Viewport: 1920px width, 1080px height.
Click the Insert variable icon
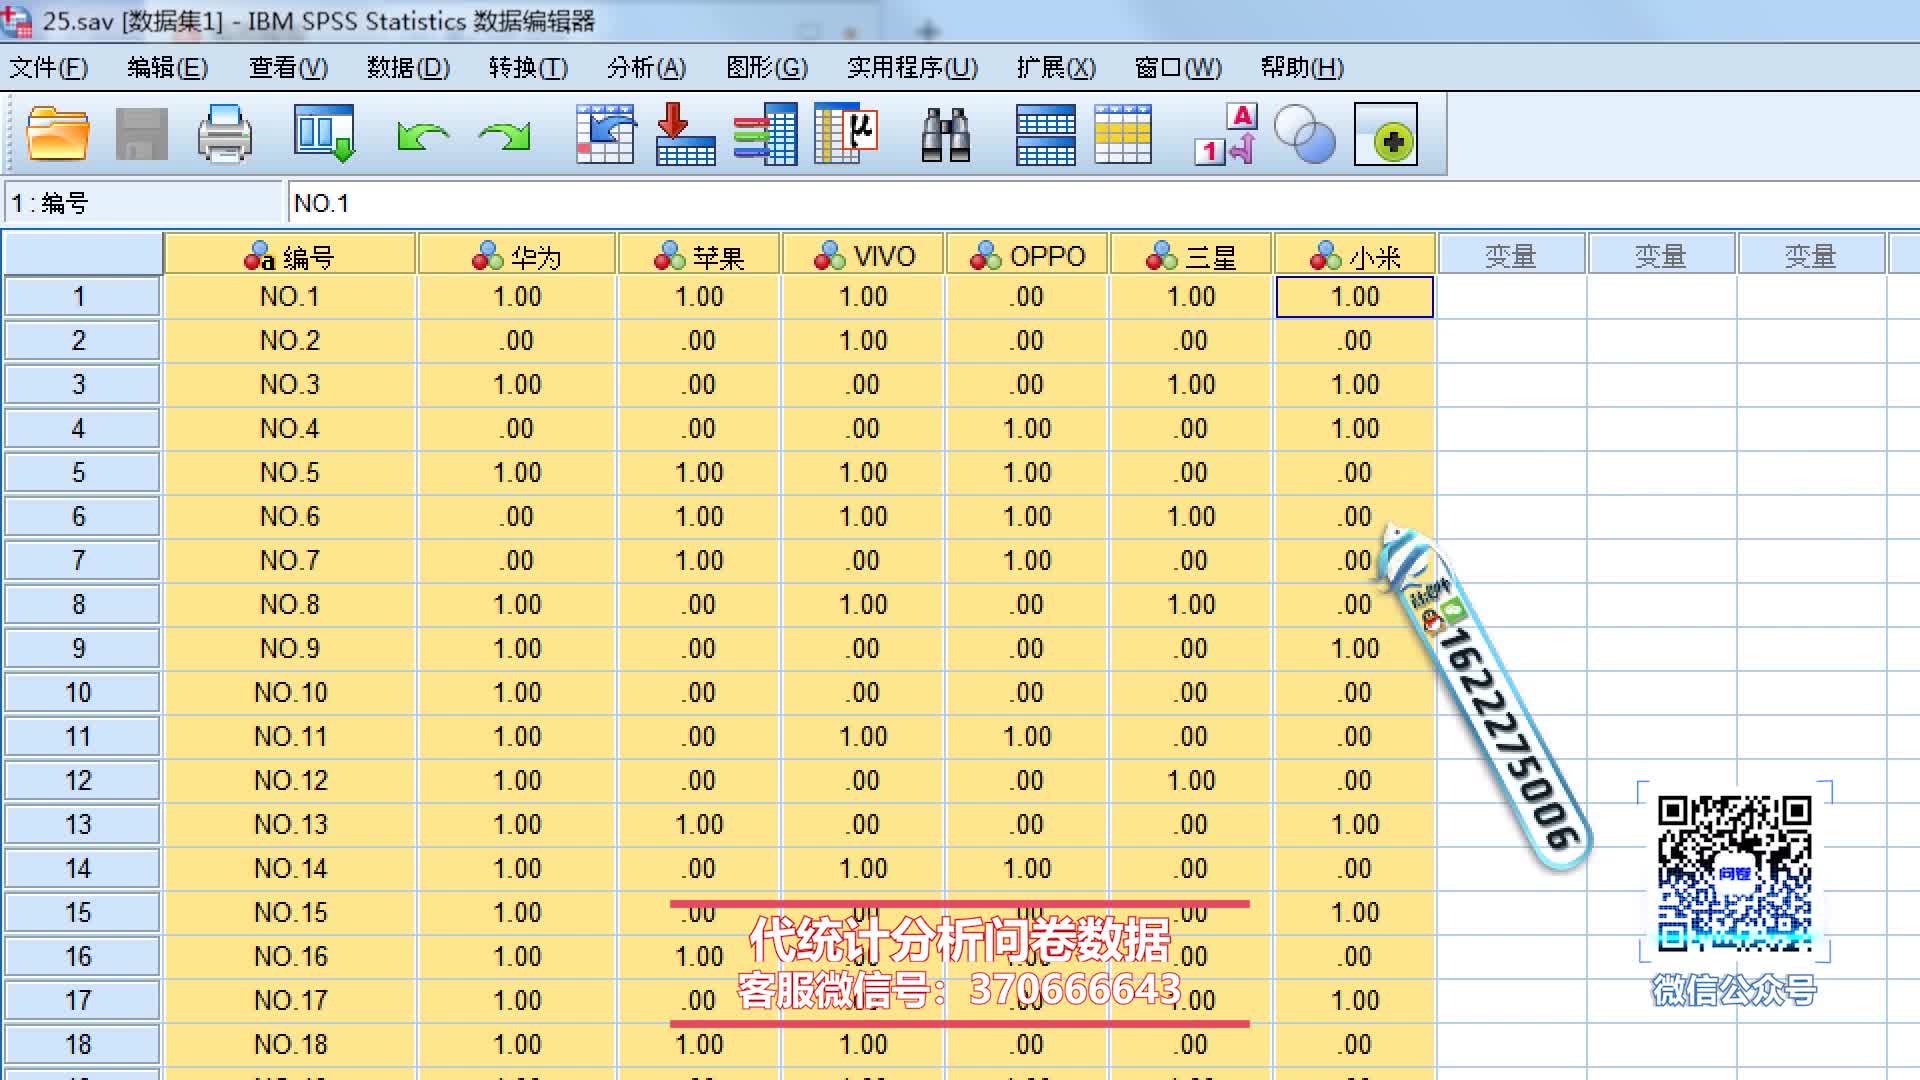1123,134
